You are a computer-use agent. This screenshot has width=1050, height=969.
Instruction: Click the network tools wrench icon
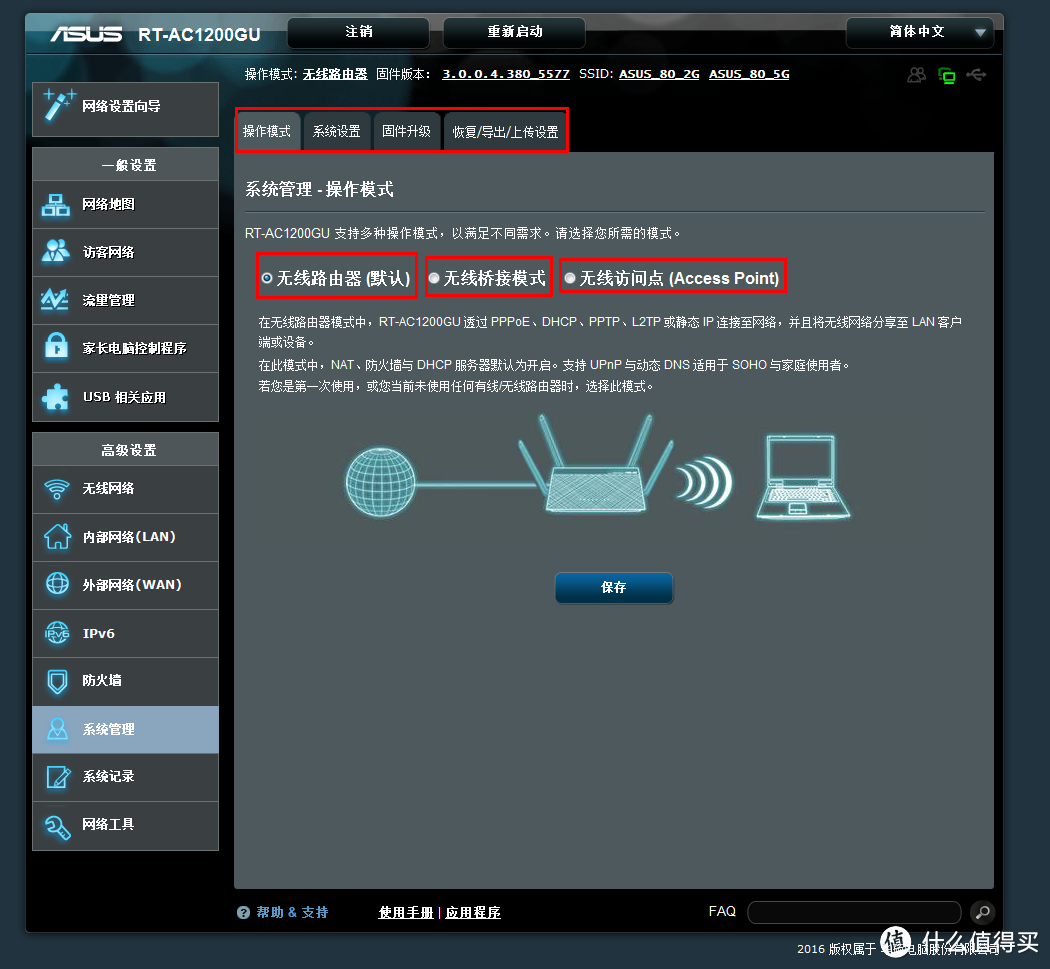[58, 826]
